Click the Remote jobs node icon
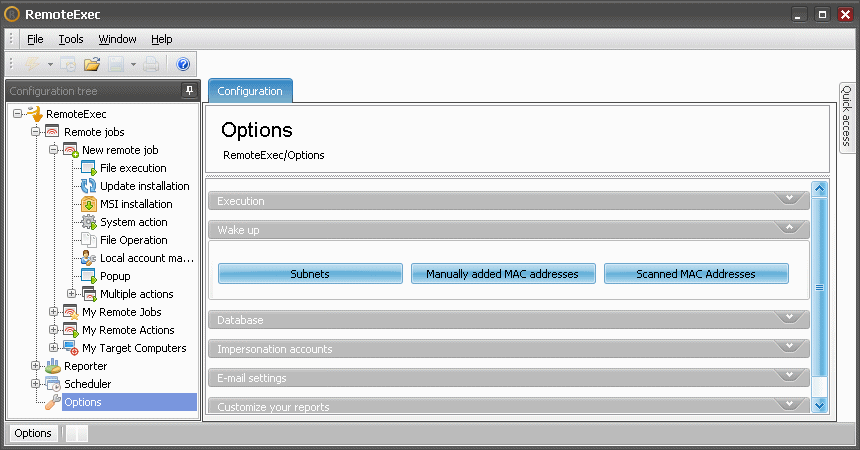 (x=52, y=132)
